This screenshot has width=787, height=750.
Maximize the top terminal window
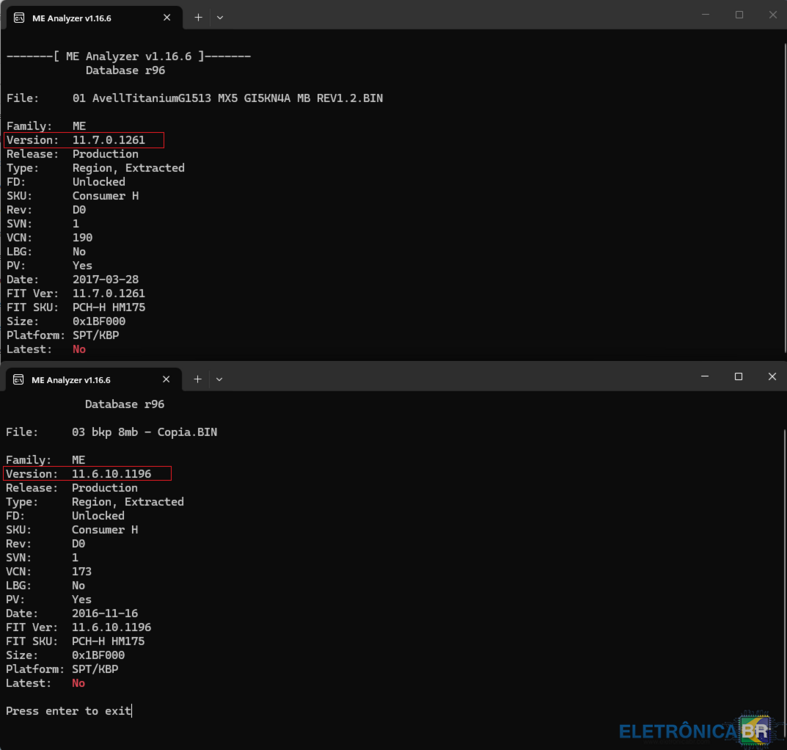(x=739, y=15)
